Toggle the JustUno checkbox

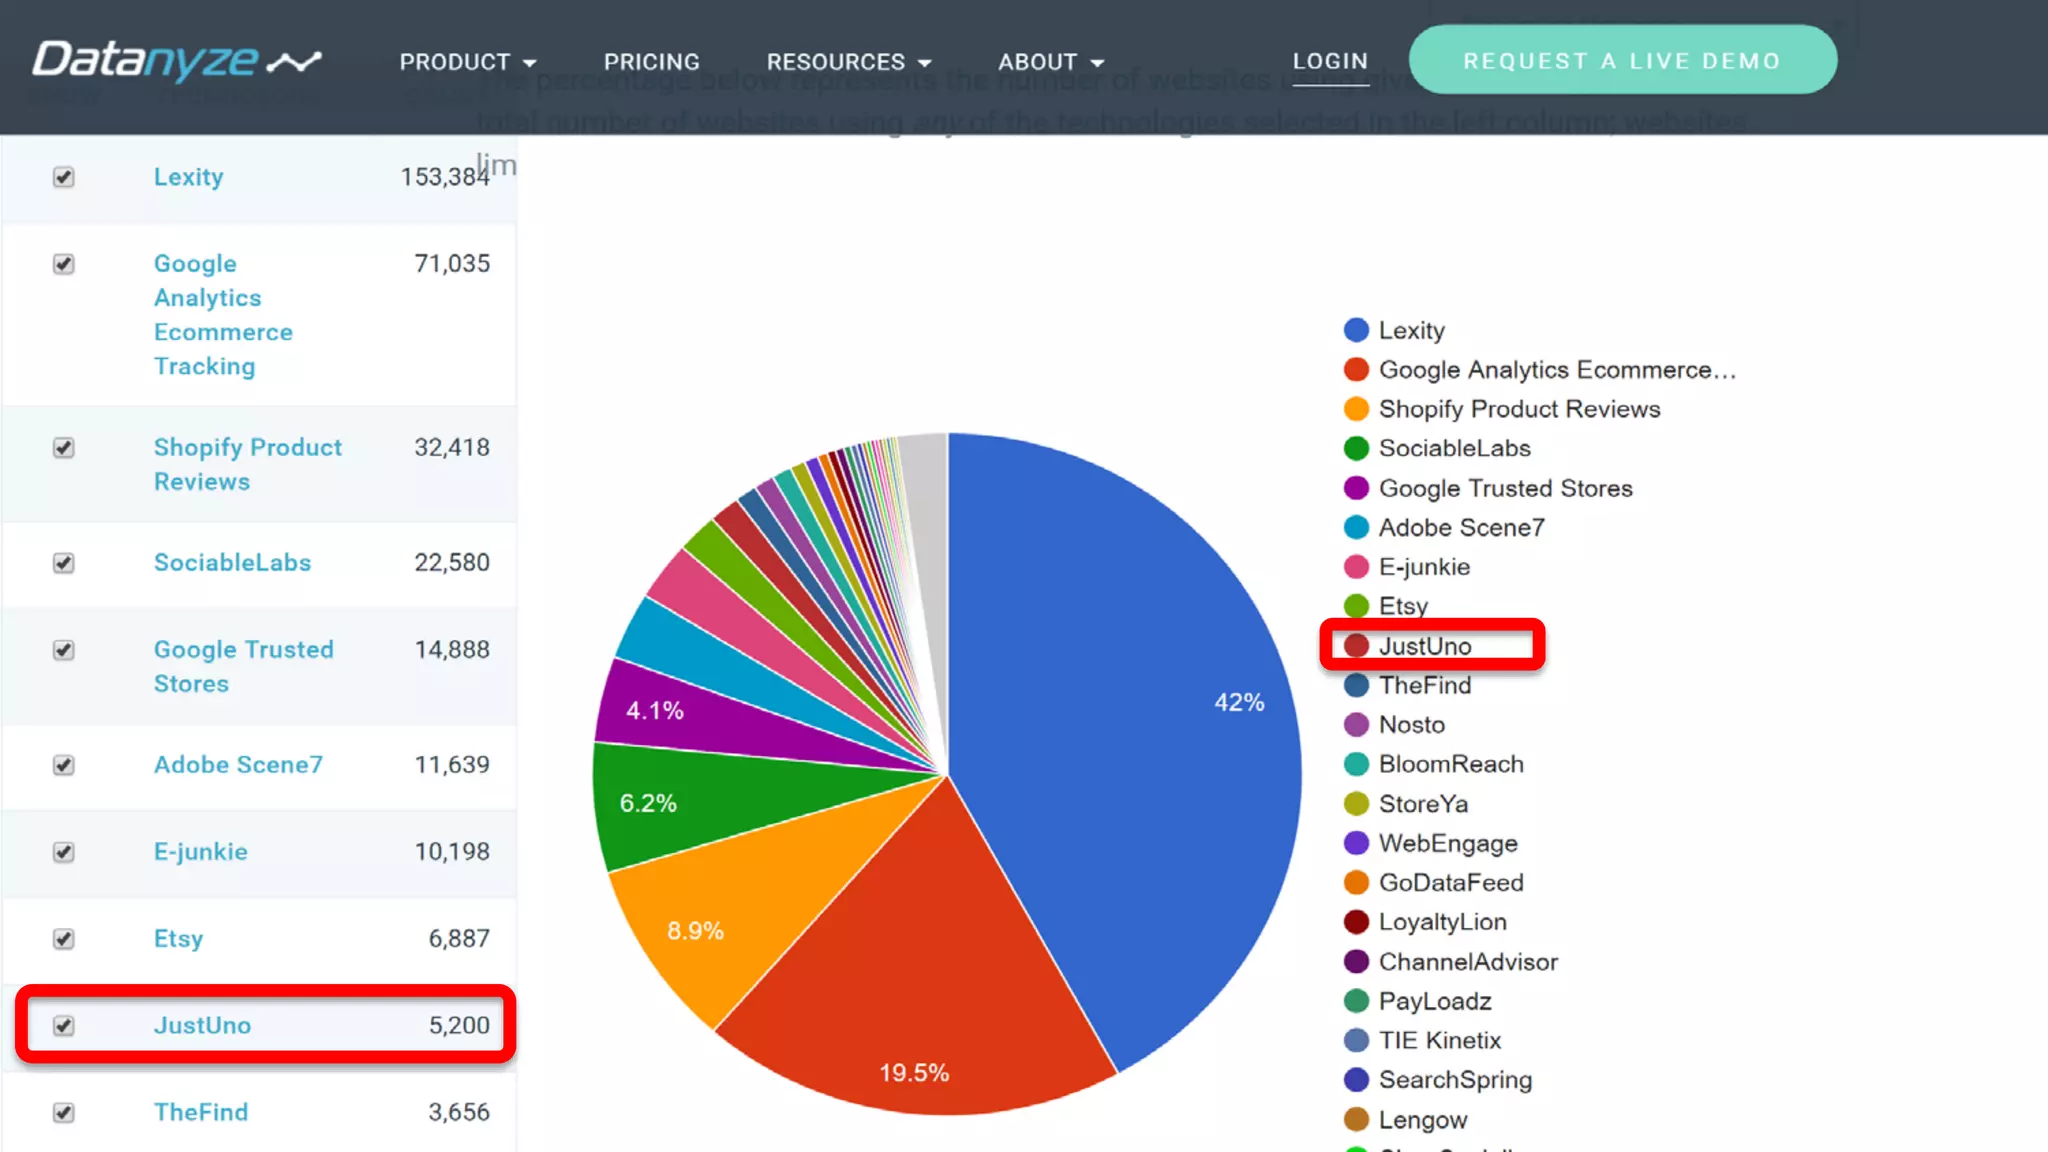click(x=64, y=1026)
